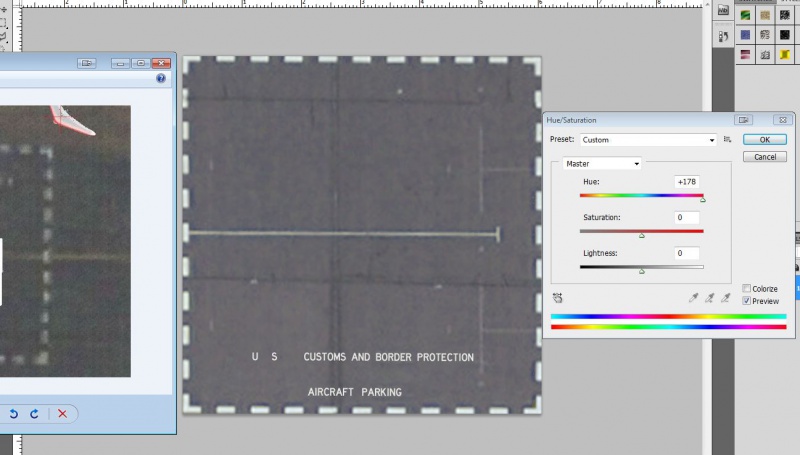Open the Master channel dropdown
The height and width of the screenshot is (455, 800).
click(602, 164)
